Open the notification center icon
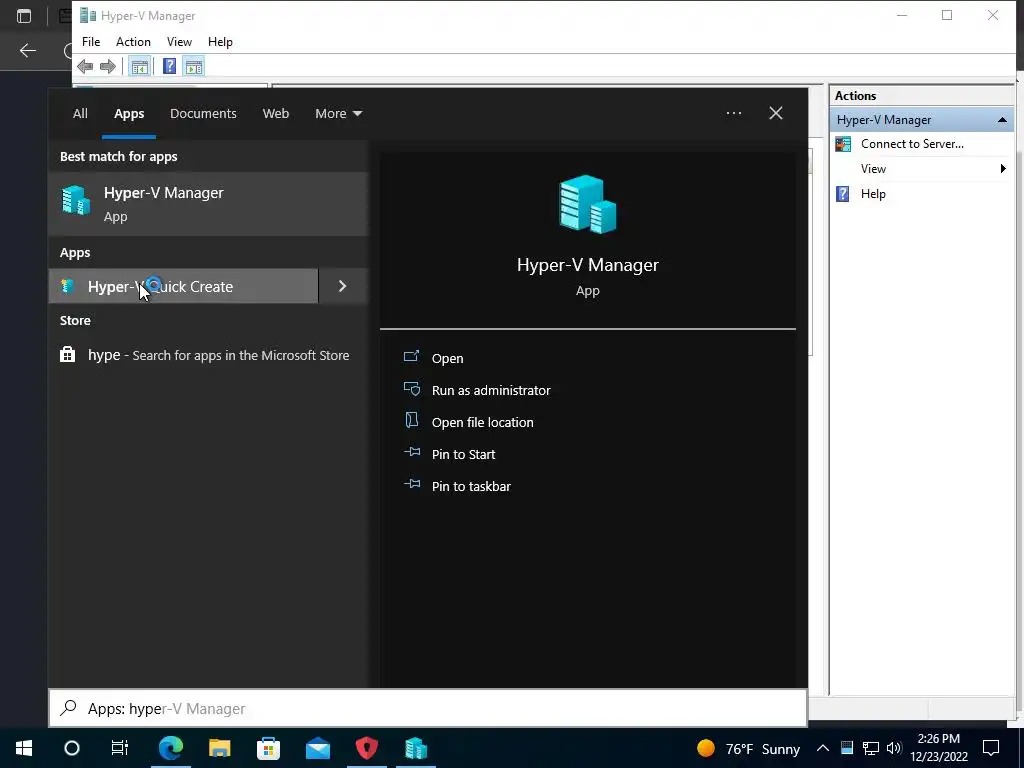 point(991,748)
